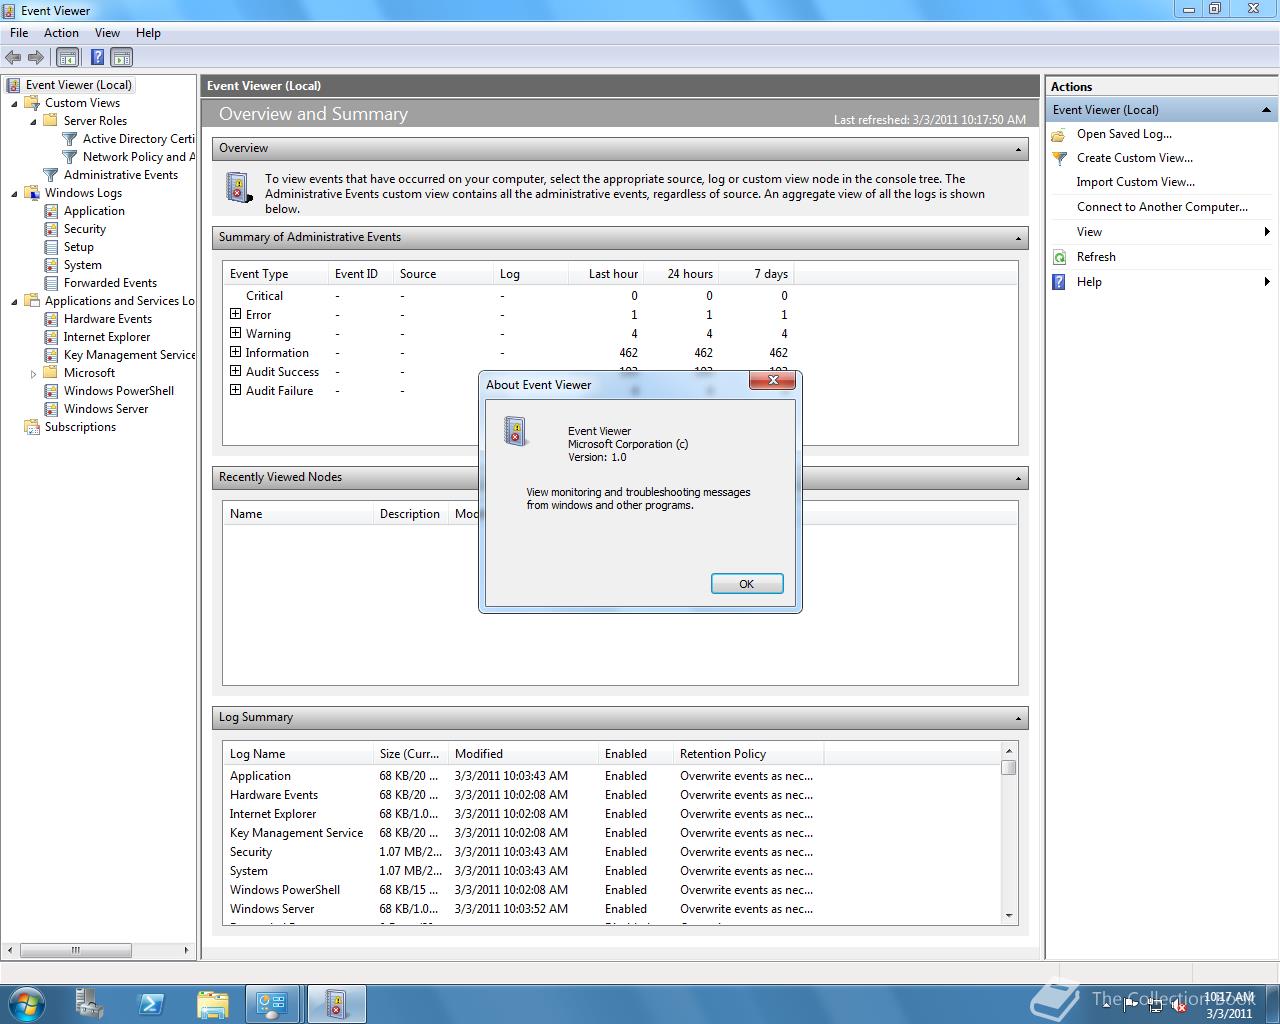
Task: Click the Setup log icon in tree
Action: coord(51,247)
